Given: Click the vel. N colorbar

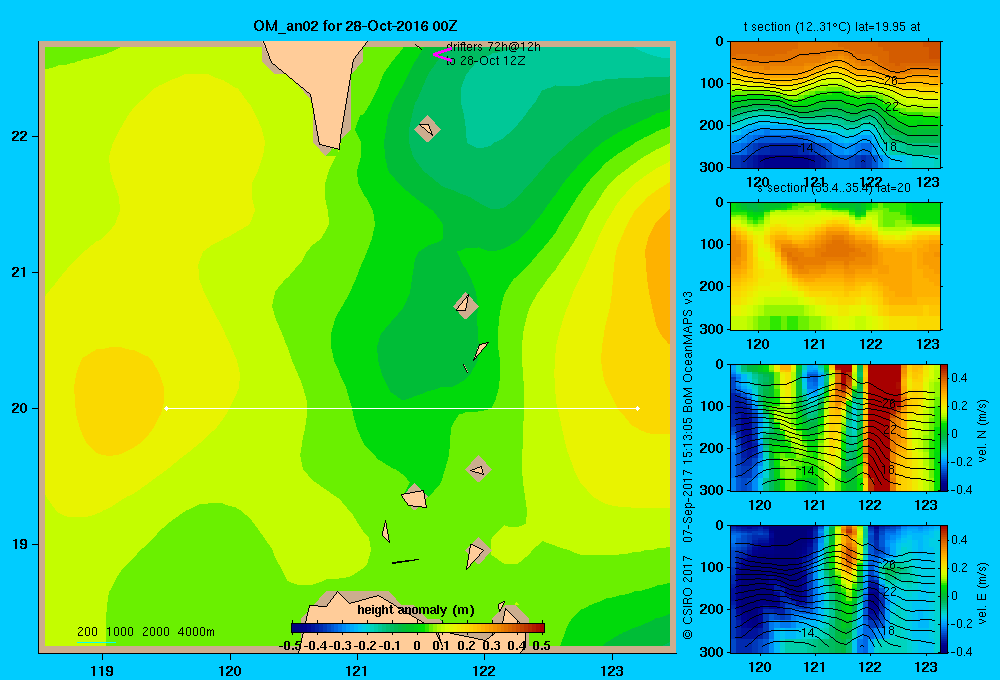Looking at the screenshot, I should click(944, 427).
